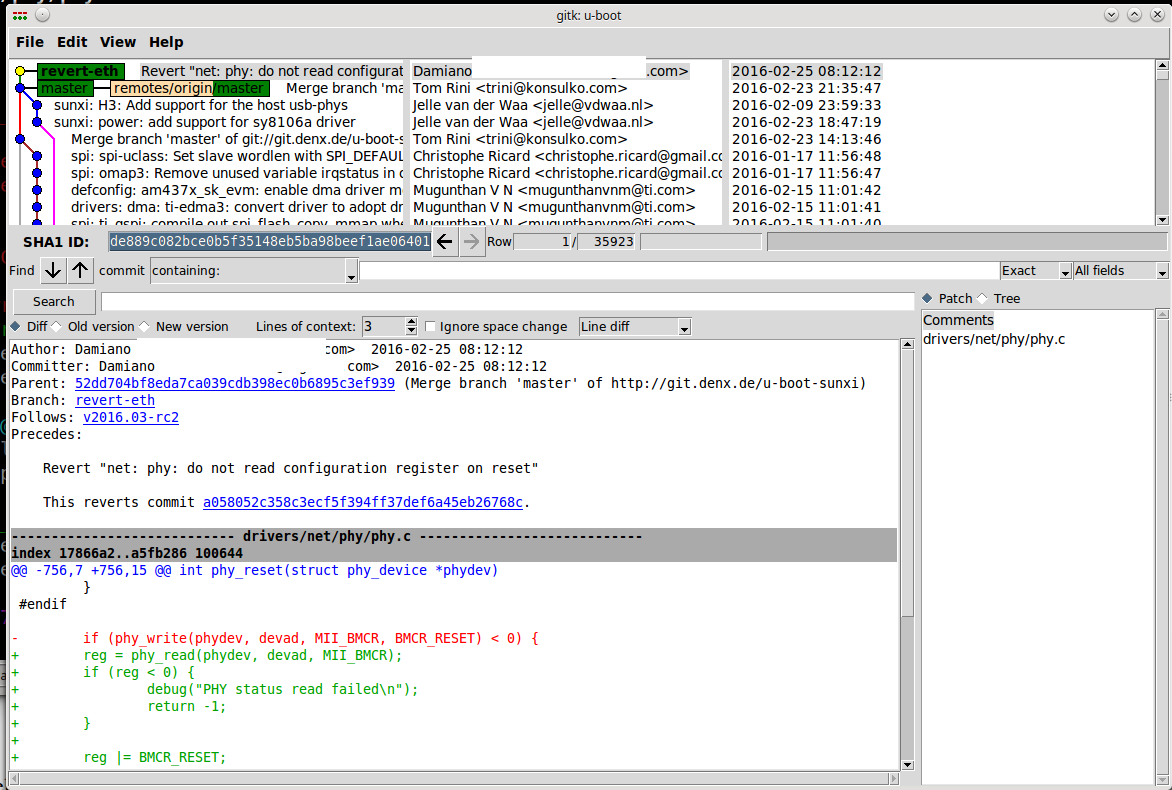Open reverted commit link a058052c358c3ecf...

pos(363,502)
